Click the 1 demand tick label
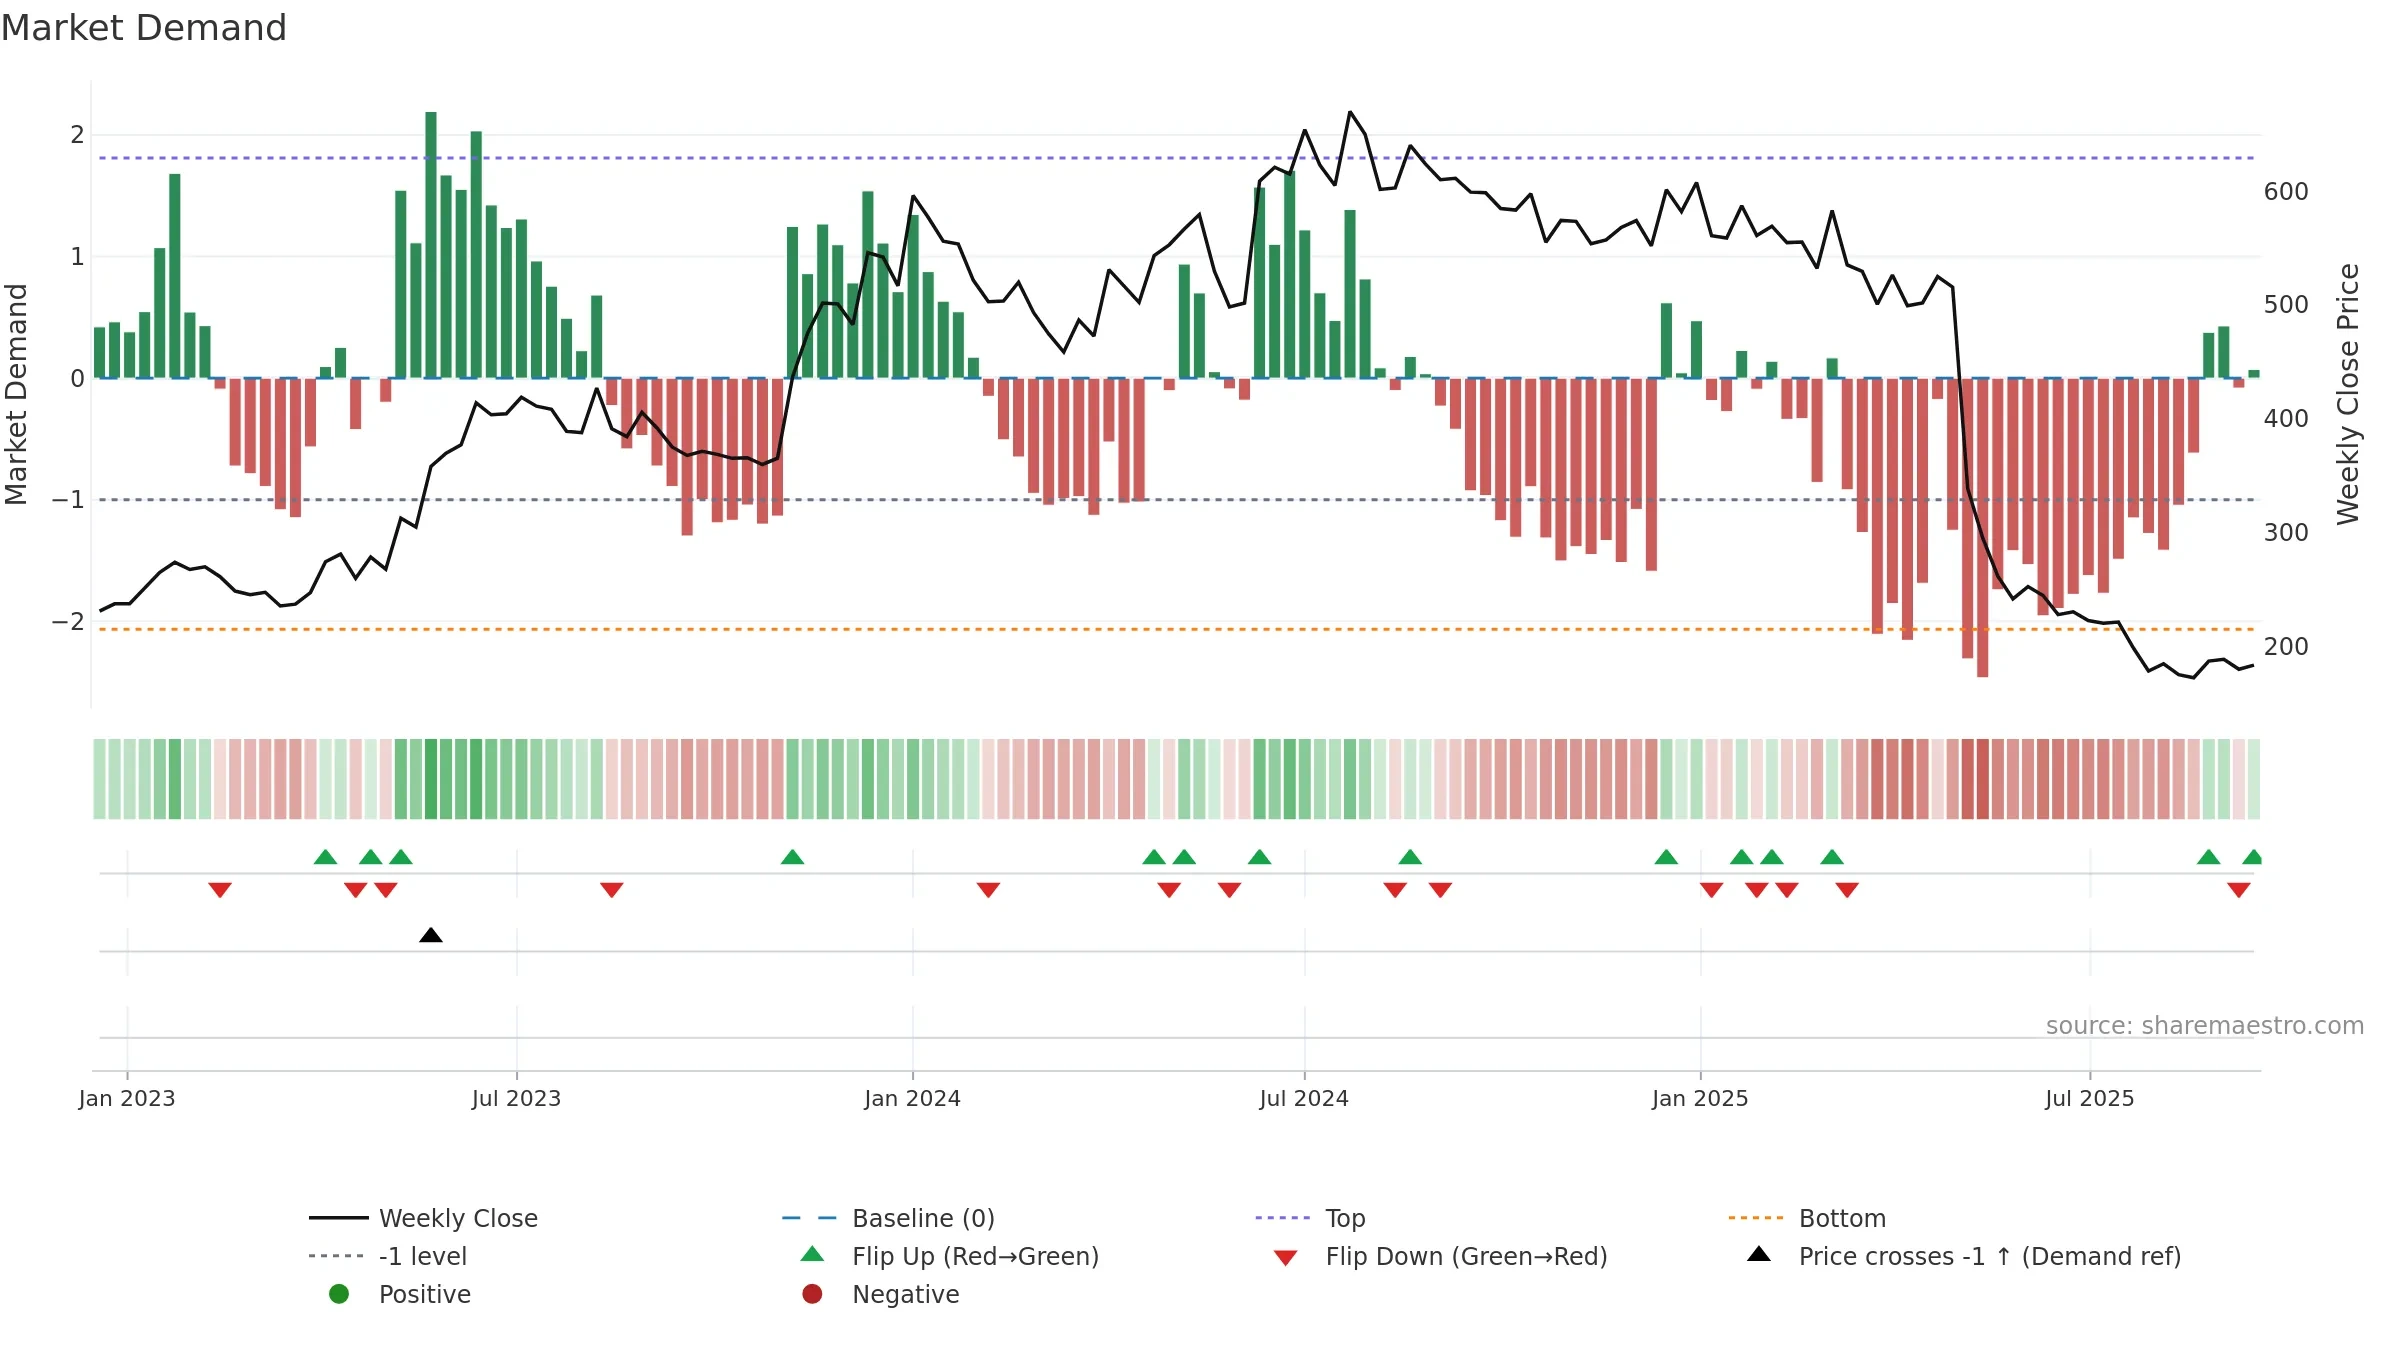Viewport: 2400px width, 1350px height. tap(77, 256)
